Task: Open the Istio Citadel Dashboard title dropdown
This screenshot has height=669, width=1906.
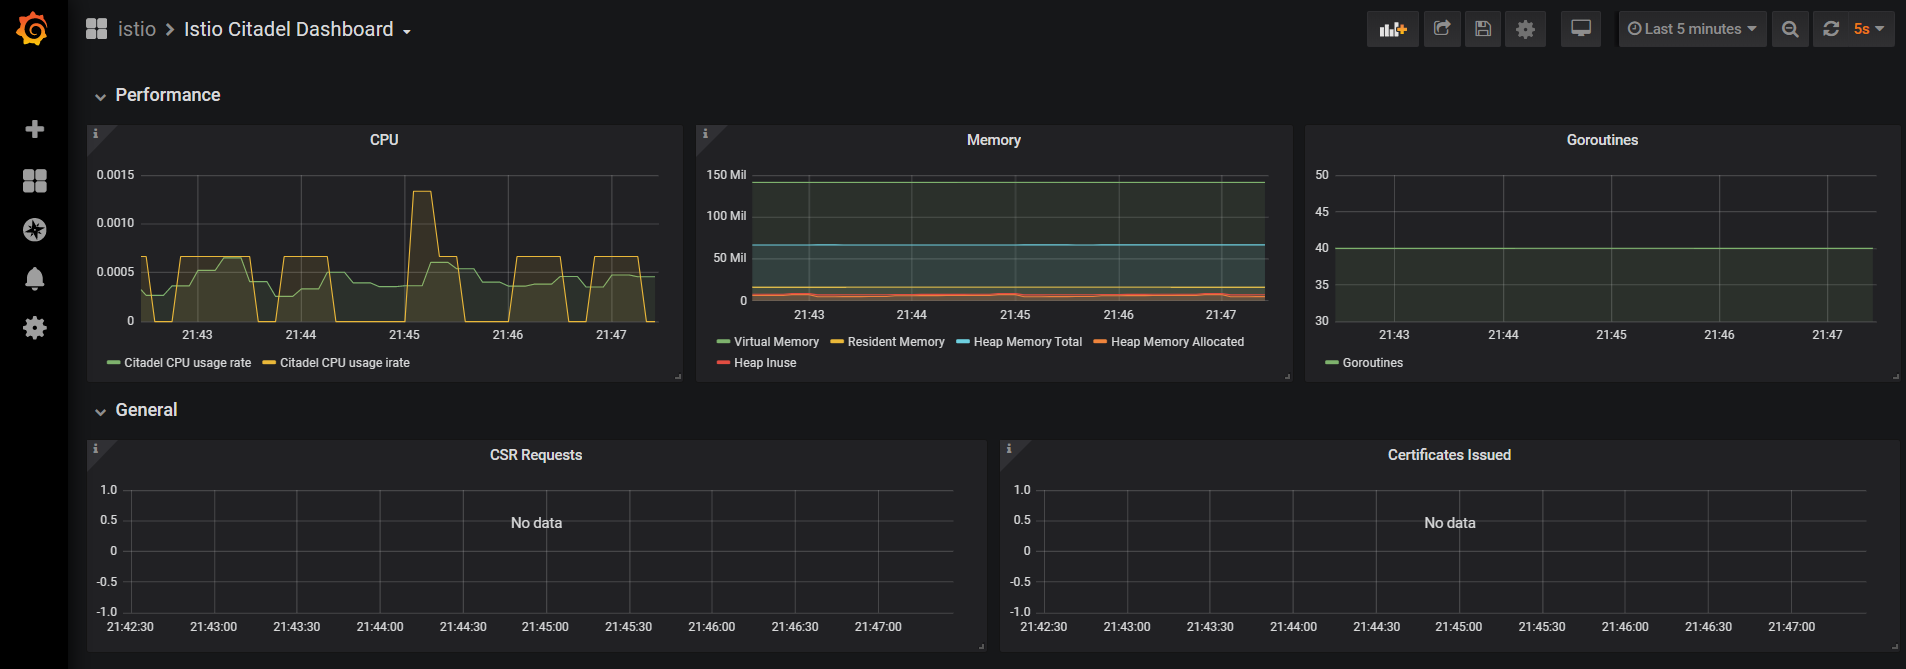Action: click(x=297, y=30)
